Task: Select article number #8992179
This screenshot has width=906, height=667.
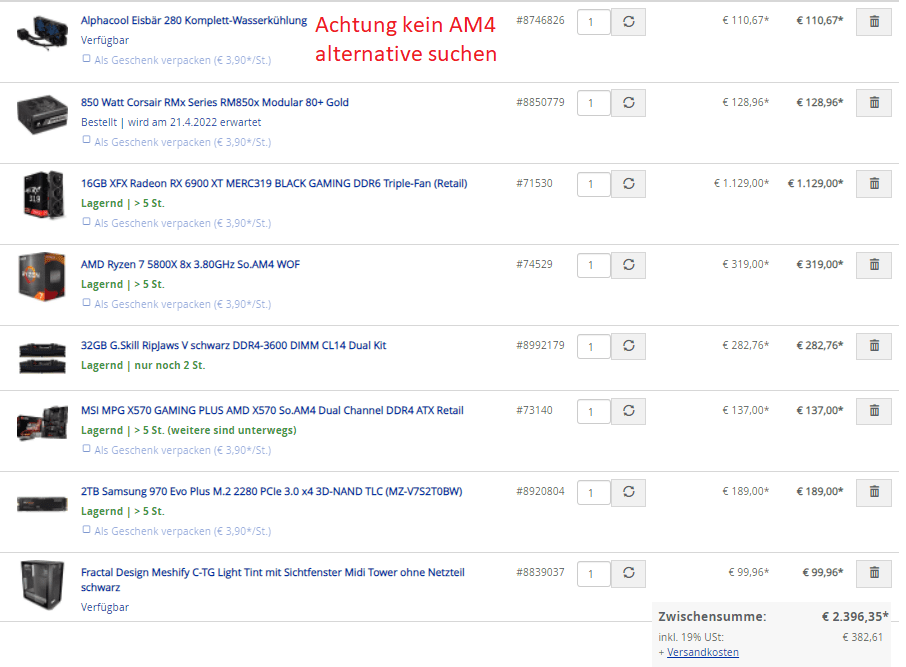Action: coord(540,345)
